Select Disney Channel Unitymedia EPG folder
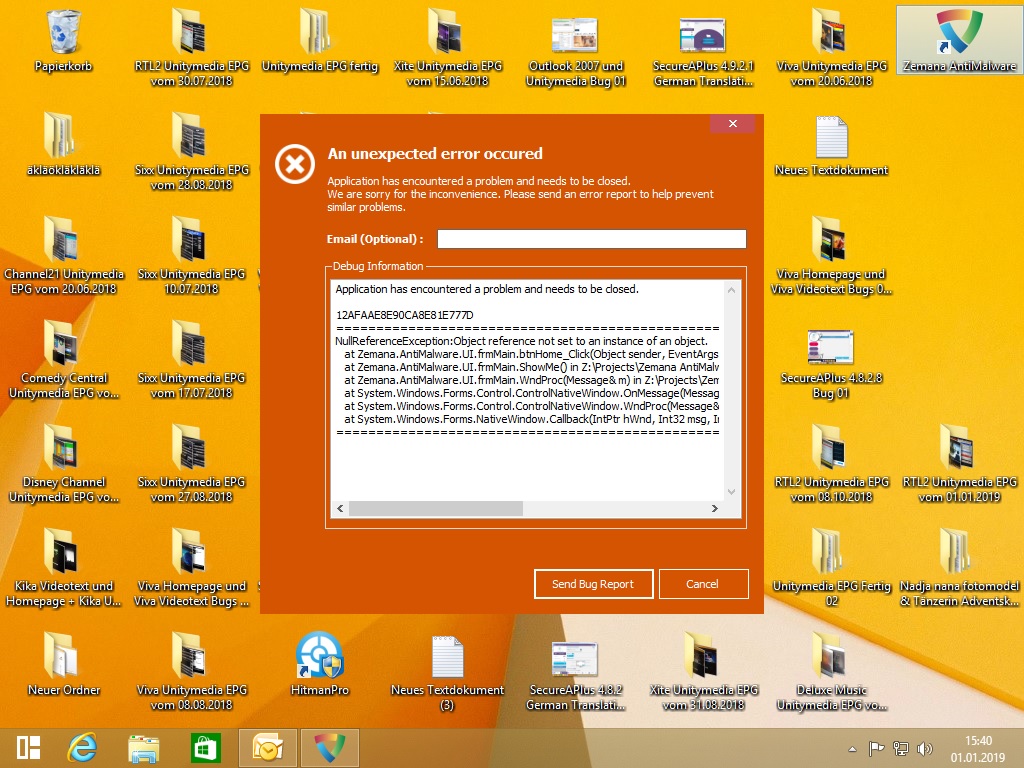Screen dimensions: 1024x768 (63, 463)
